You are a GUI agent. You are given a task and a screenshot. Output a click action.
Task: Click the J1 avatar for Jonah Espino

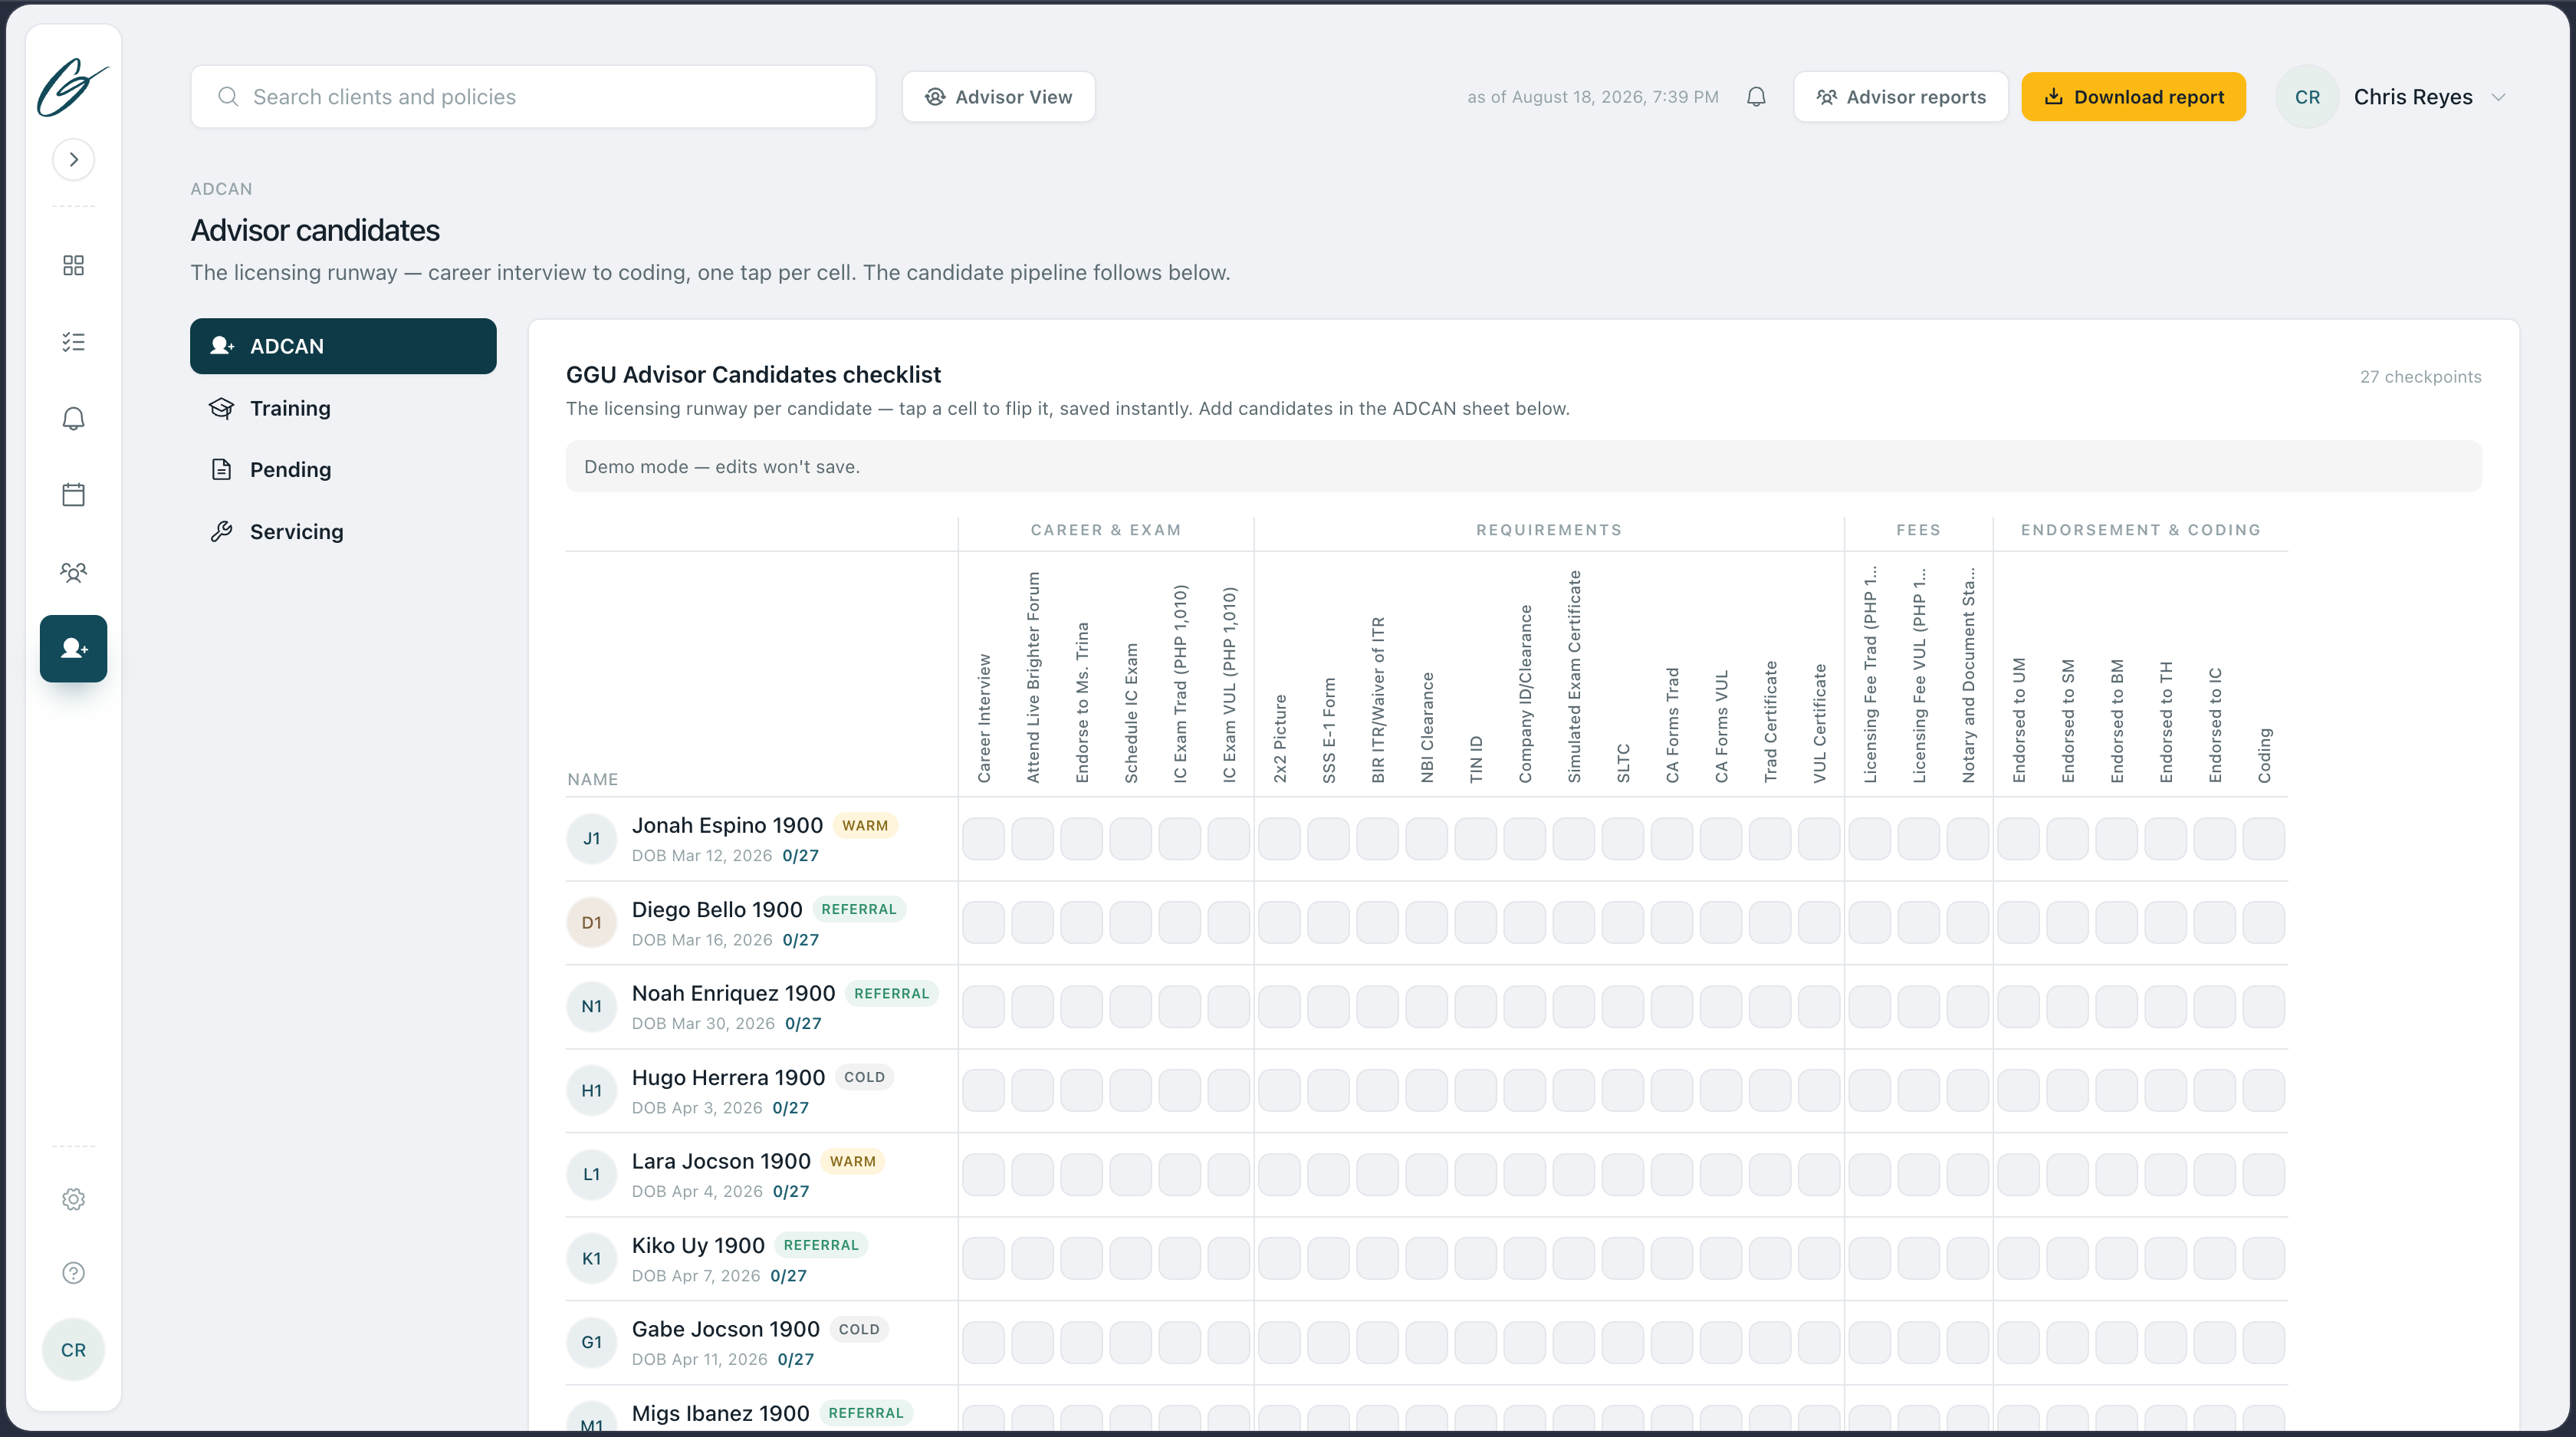(592, 838)
